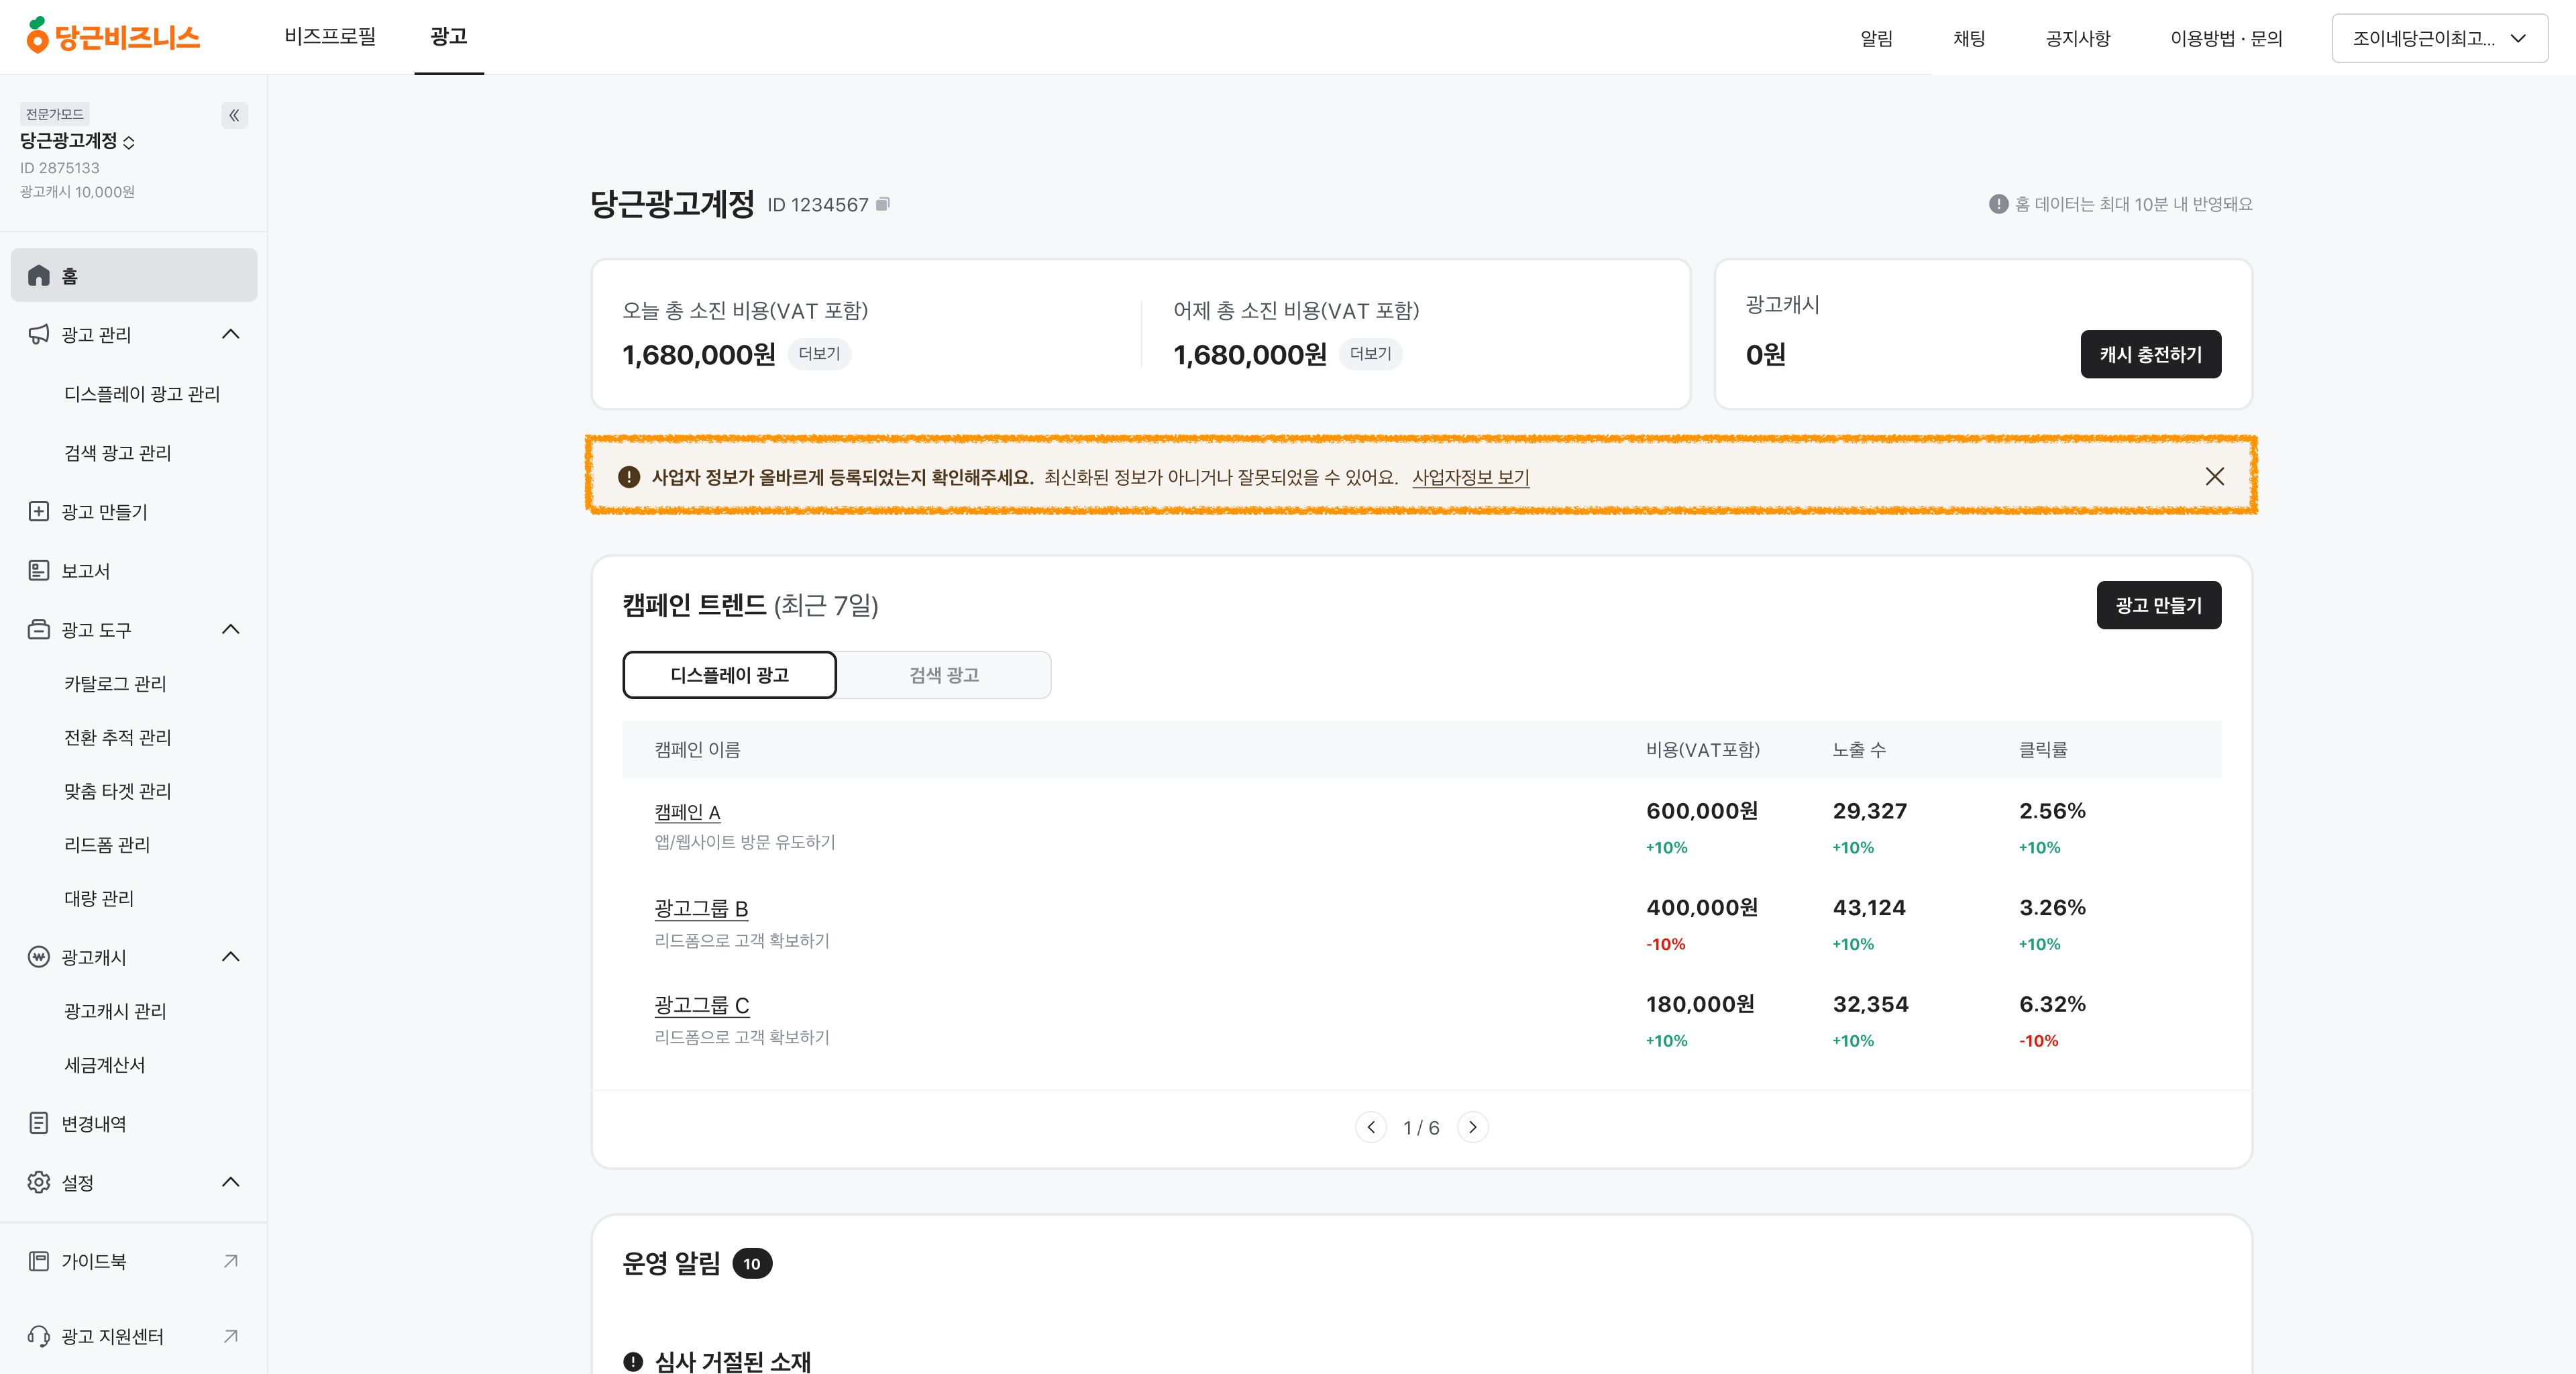
Task: Click the home icon in the sidebar
Action: click(39, 276)
